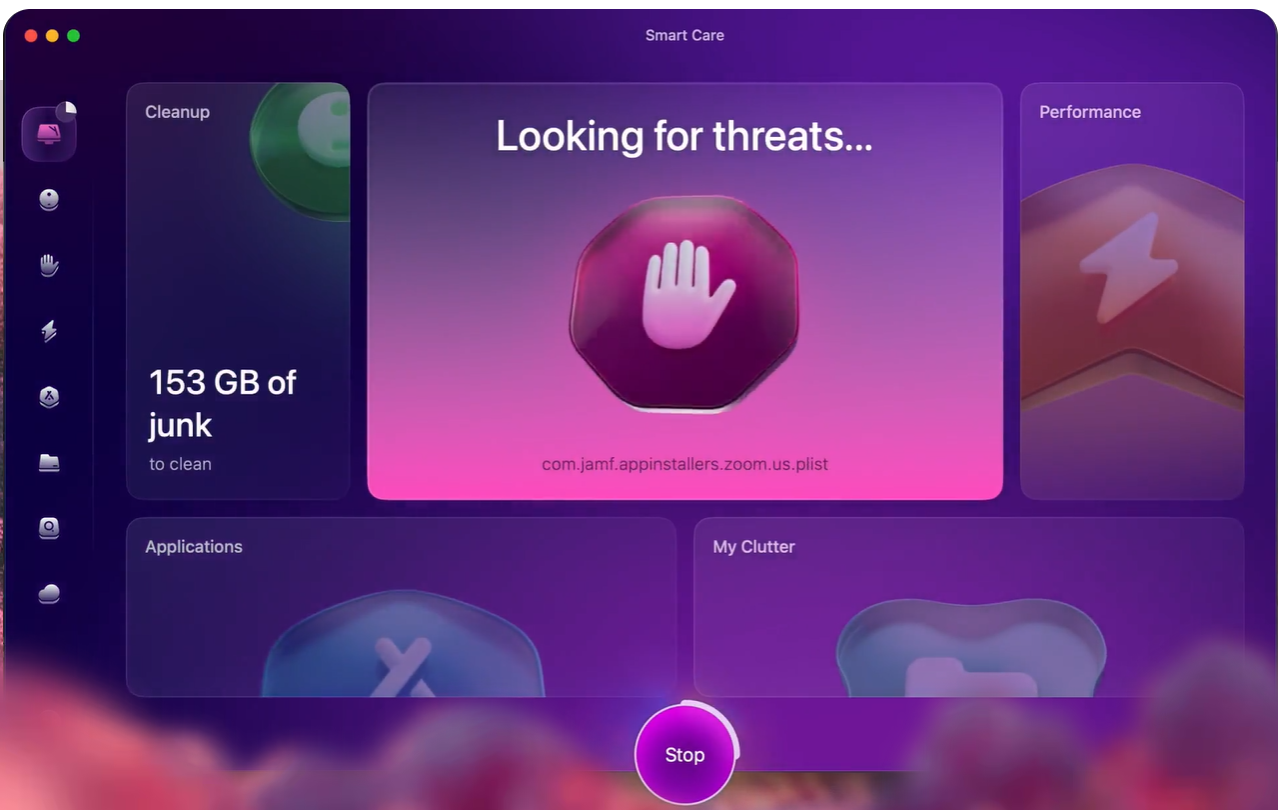Select the Performance lightning sidebar icon
Viewport: 1278px width, 810px height.
click(x=49, y=331)
